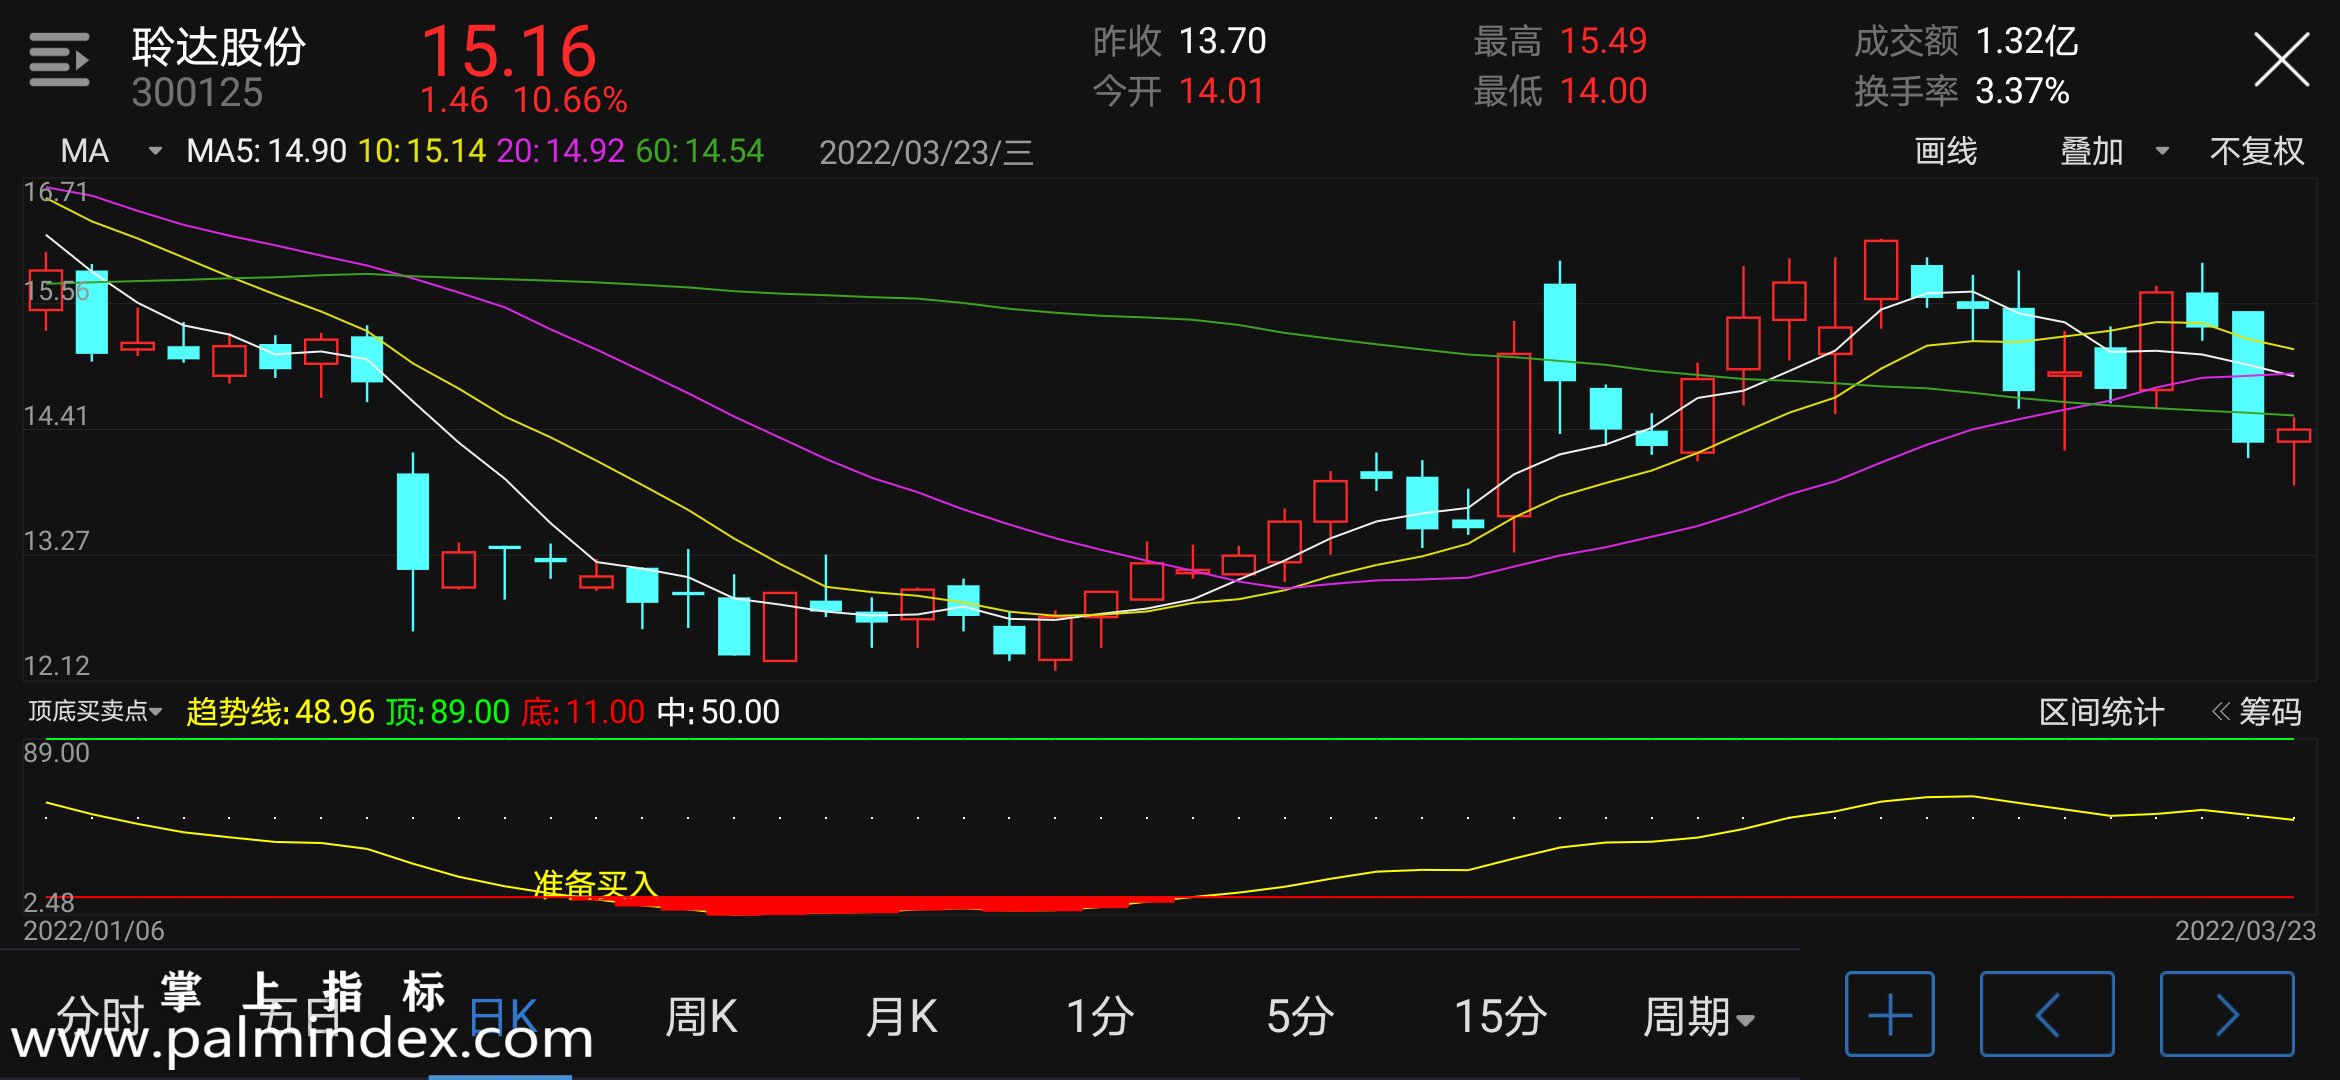Click the 16.71 price axis label
Image resolution: width=2340 pixels, height=1080 pixels.
click(56, 191)
